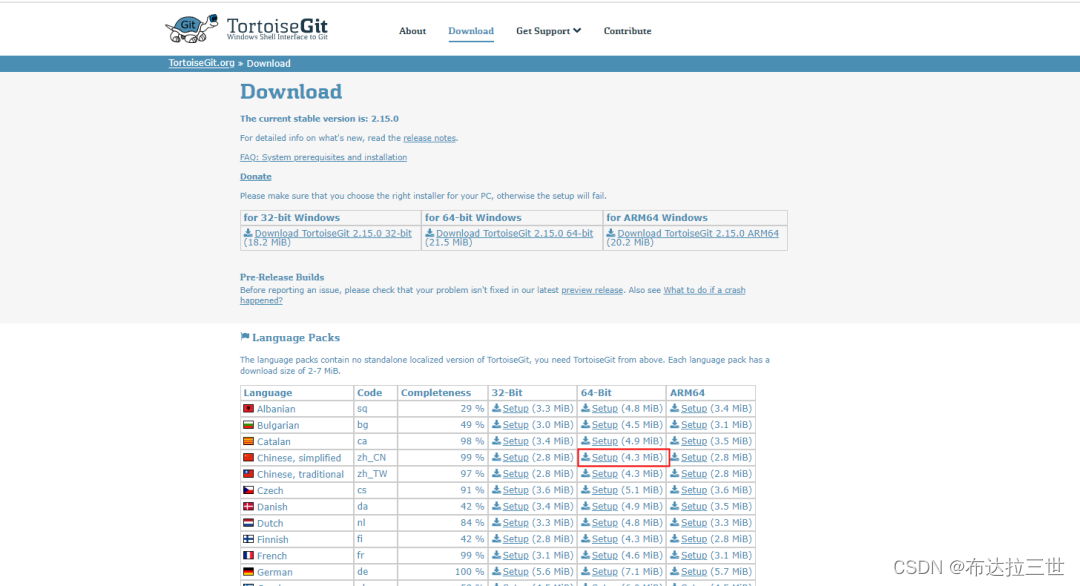
Task: Download Chinese traditional 64-Bit Setup link
Action: click(605, 474)
